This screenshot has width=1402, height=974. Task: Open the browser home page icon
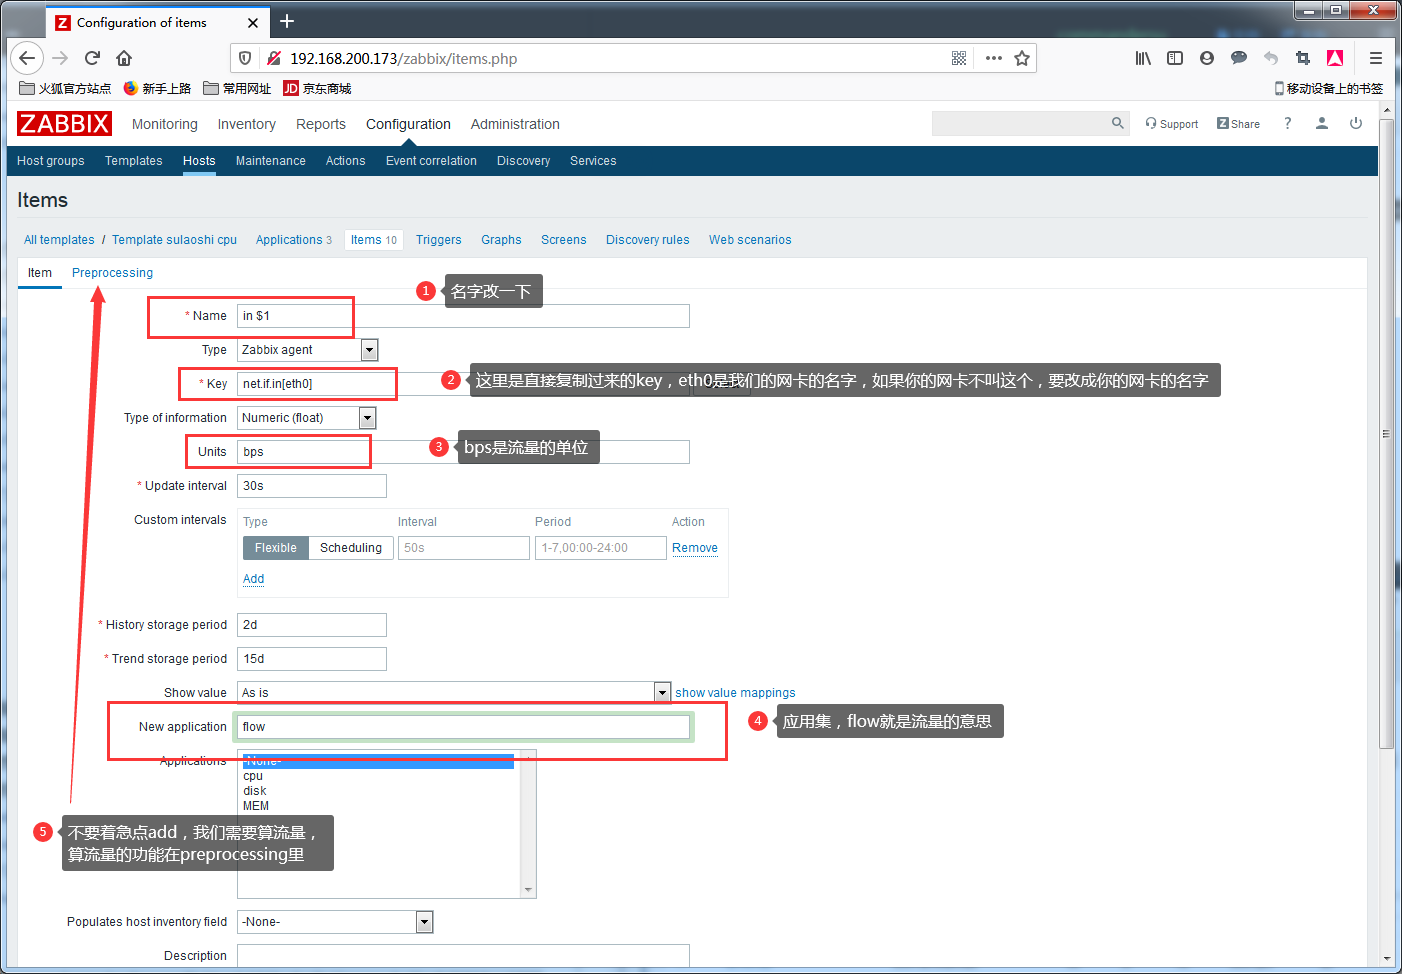(x=124, y=58)
